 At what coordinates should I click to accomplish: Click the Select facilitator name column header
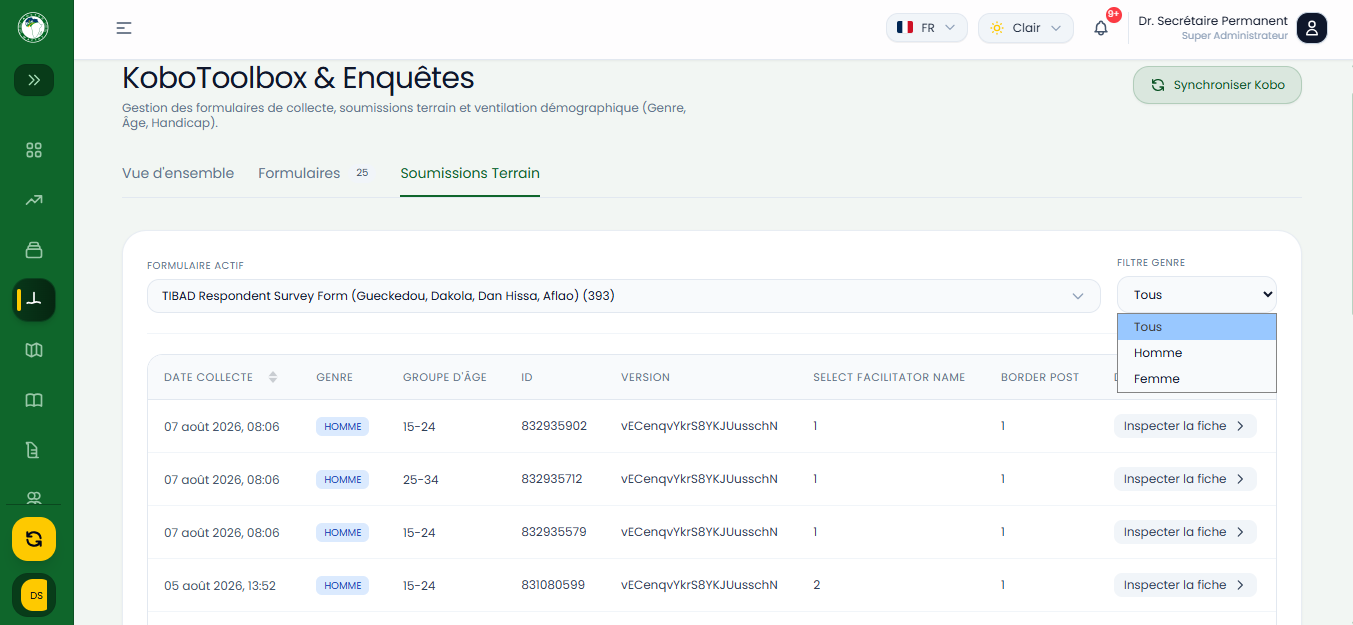(x=889, y=377)
